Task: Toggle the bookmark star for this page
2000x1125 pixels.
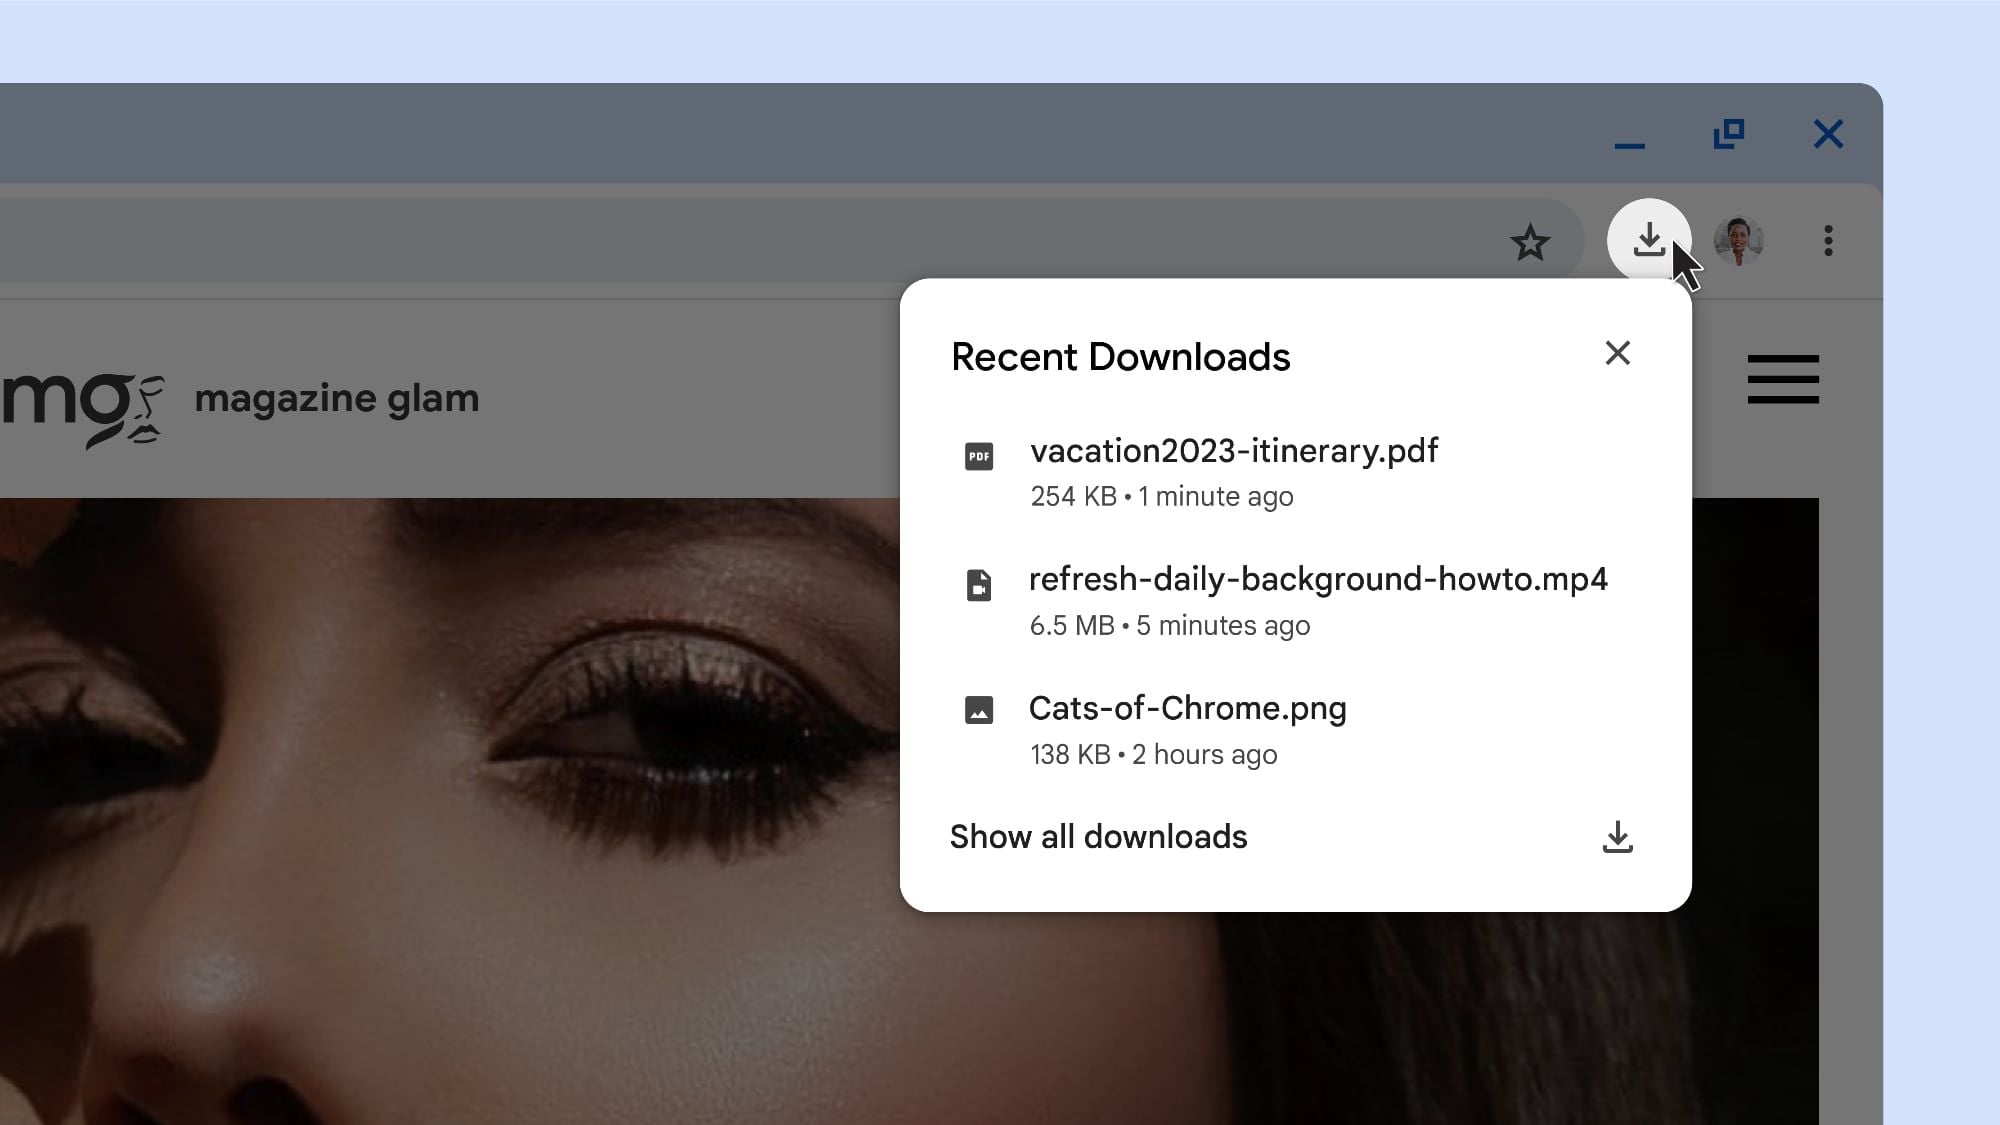Action: pos(1532,240)
